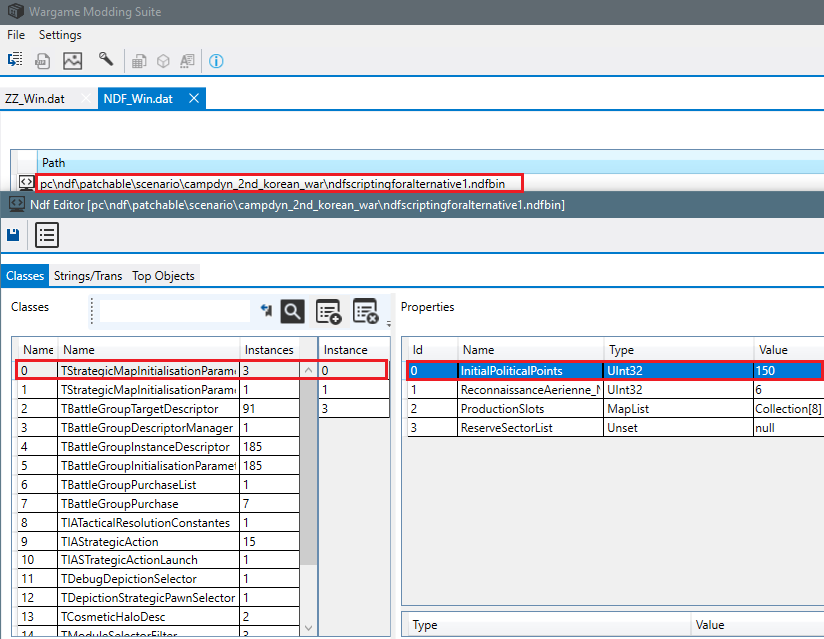Viewport: 824px width, 639px height.
Task: Close the NDF_Win.dat tab
Action: pos(194,98)
